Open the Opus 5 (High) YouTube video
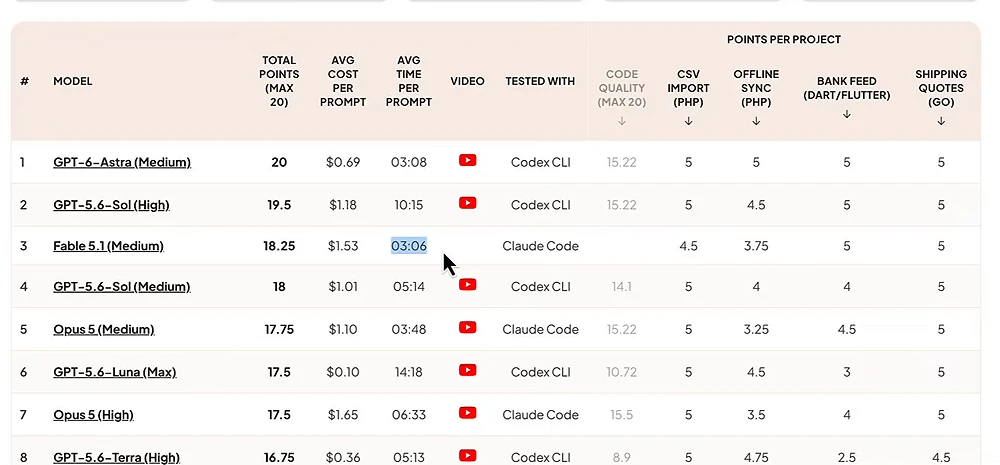 [x=467, y=413]
